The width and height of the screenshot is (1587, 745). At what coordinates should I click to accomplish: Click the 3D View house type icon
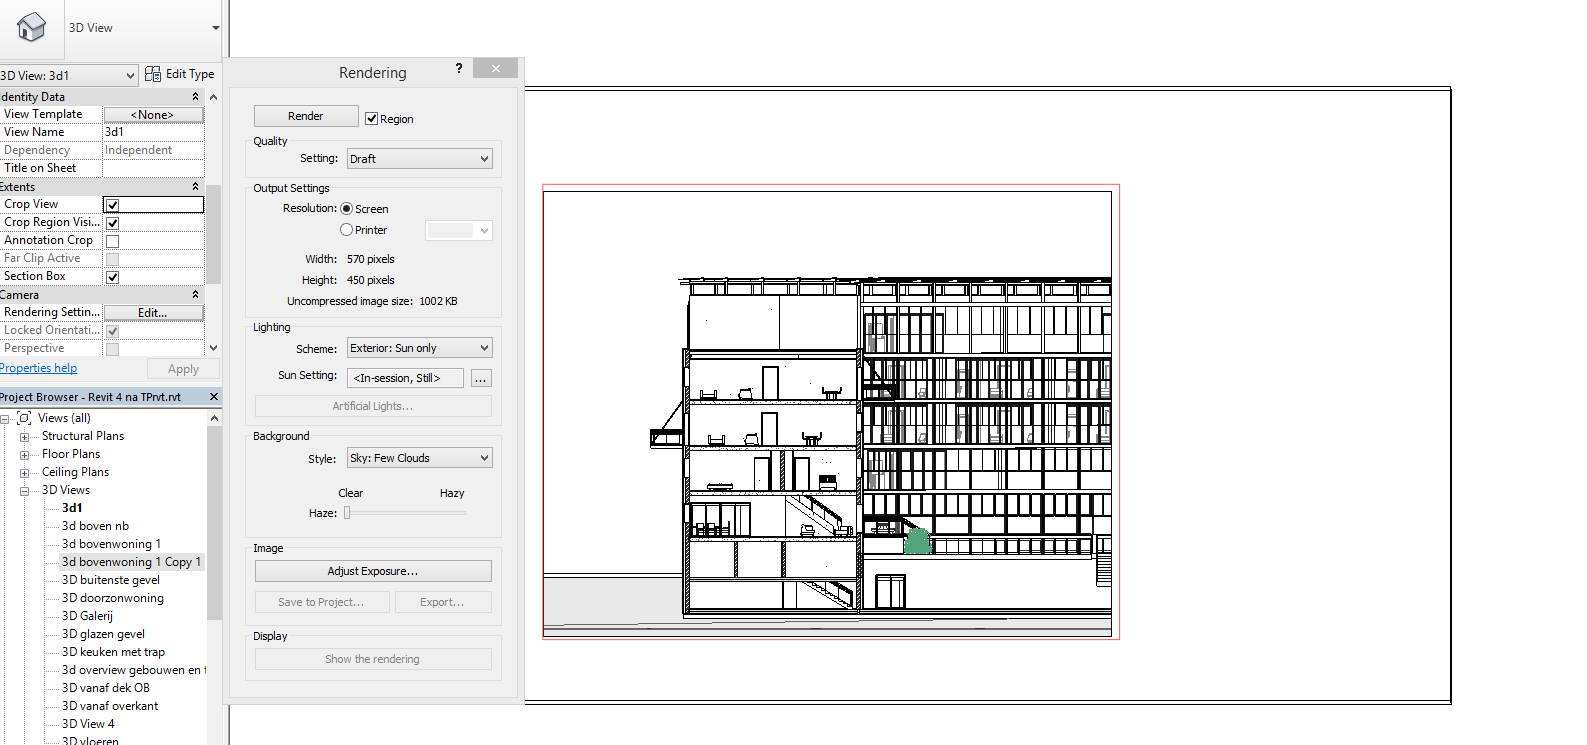tap(31, 27)
